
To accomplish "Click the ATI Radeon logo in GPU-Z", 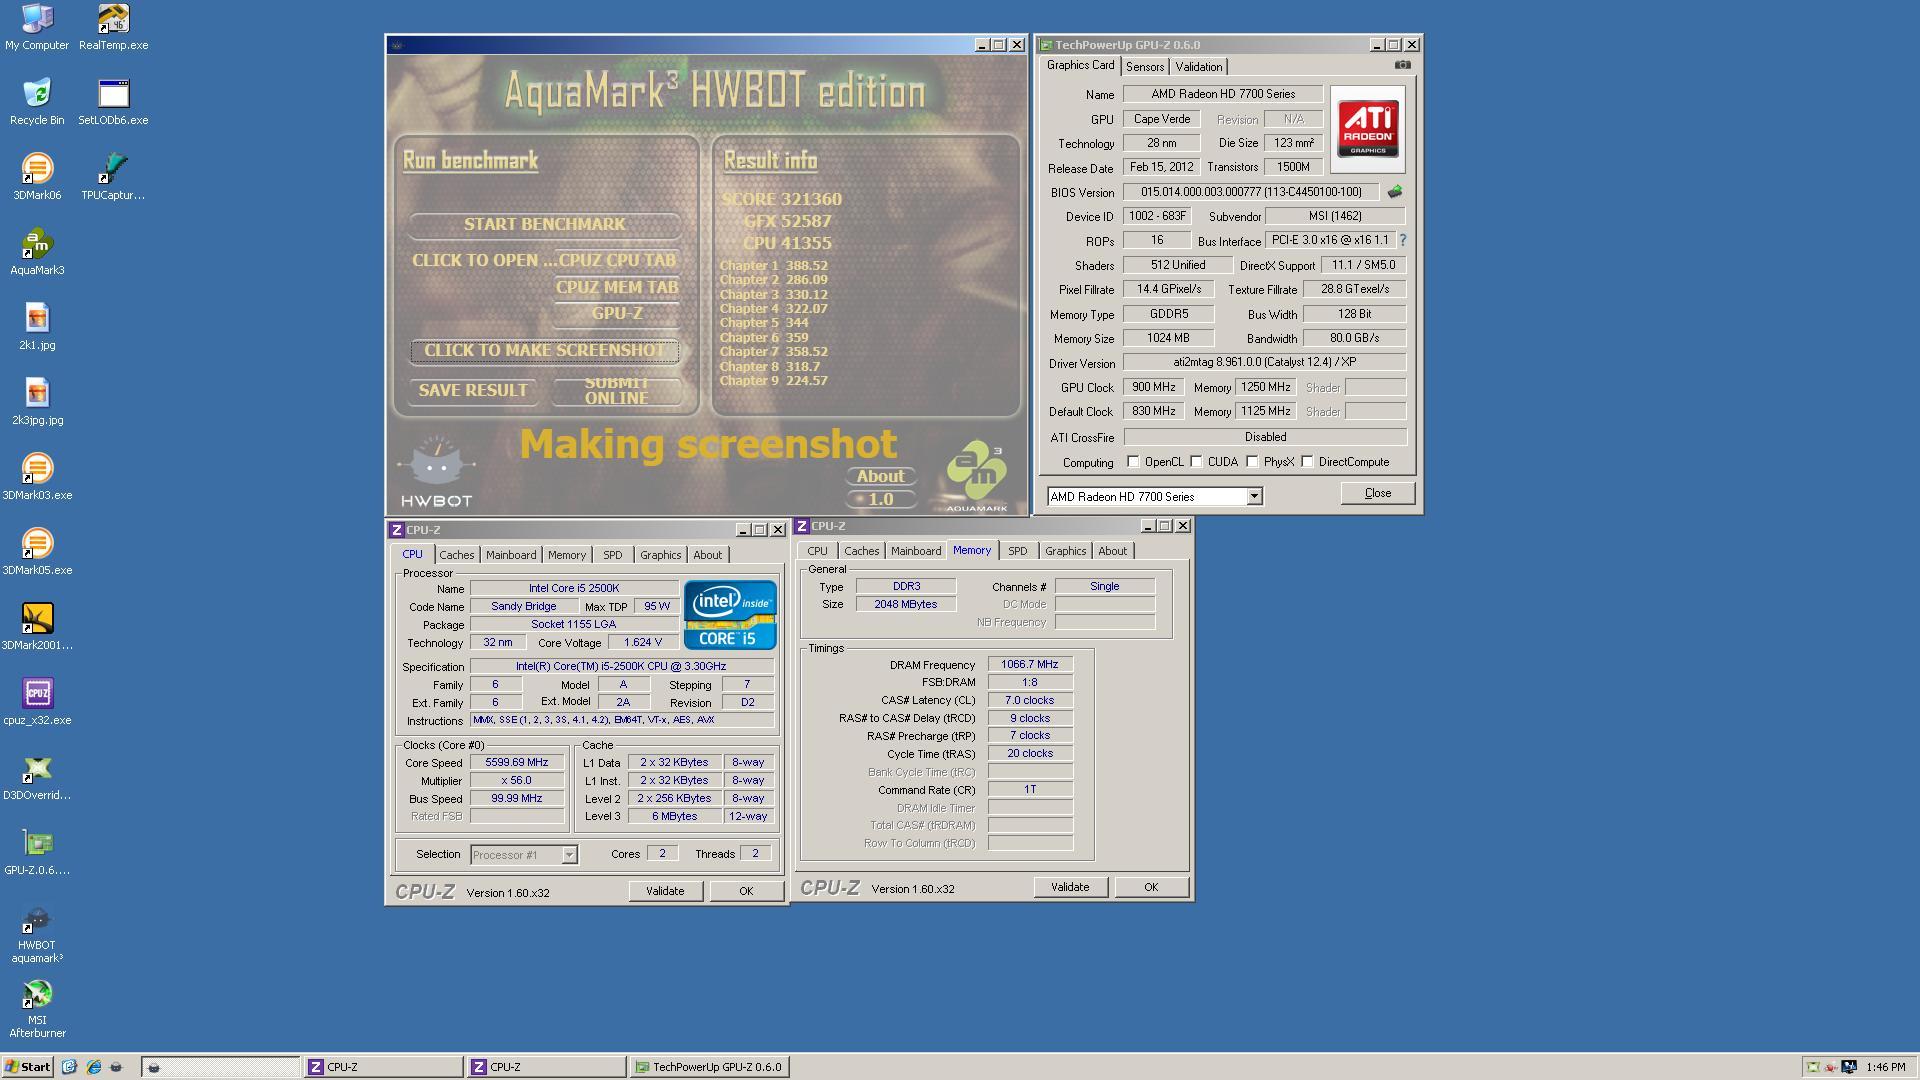I will pyautogui.click(x=1367, y=128).
